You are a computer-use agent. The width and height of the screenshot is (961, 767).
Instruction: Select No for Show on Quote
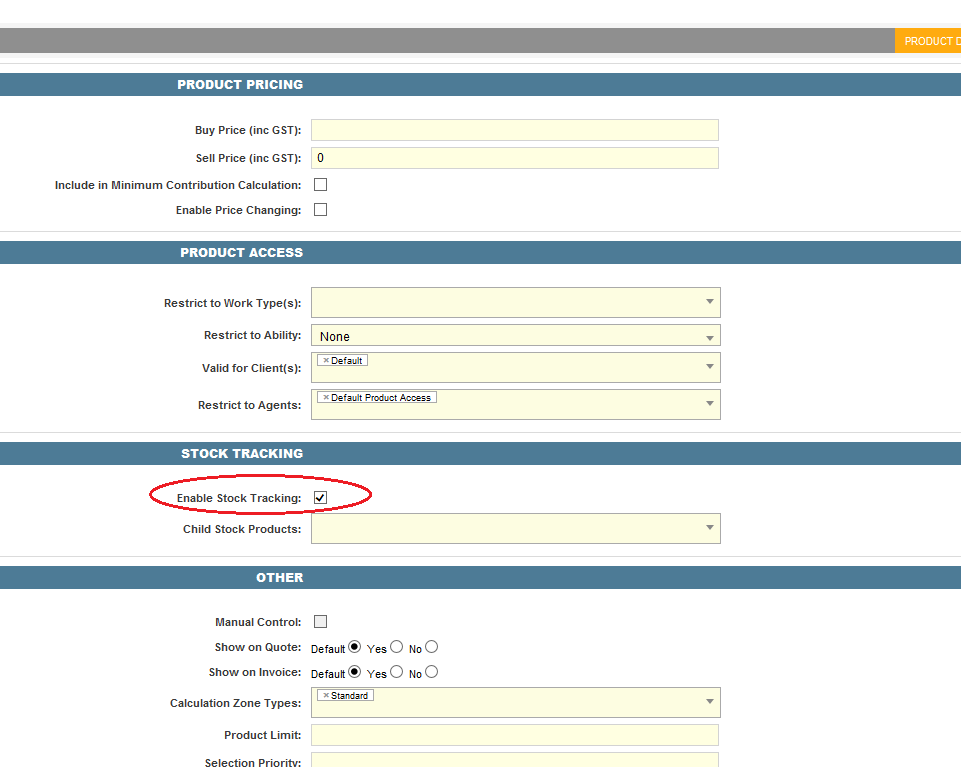pos(432,647)
